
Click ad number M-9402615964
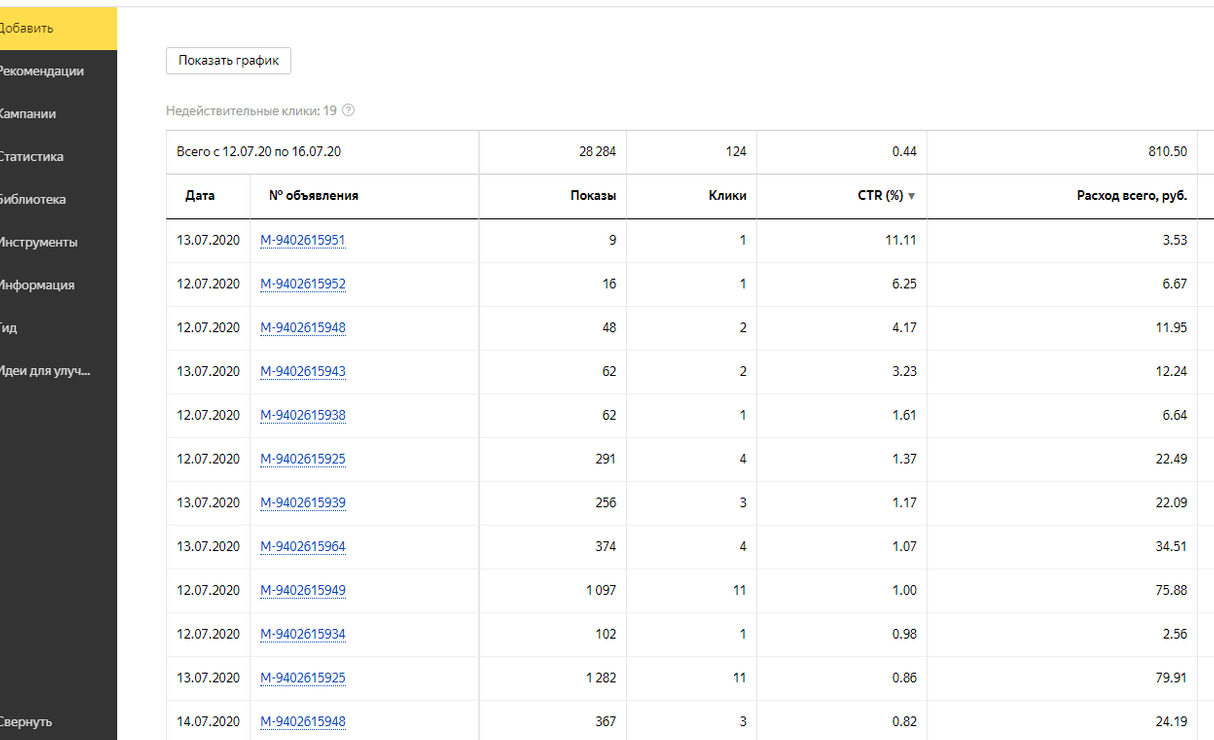[x=302, y=546]
